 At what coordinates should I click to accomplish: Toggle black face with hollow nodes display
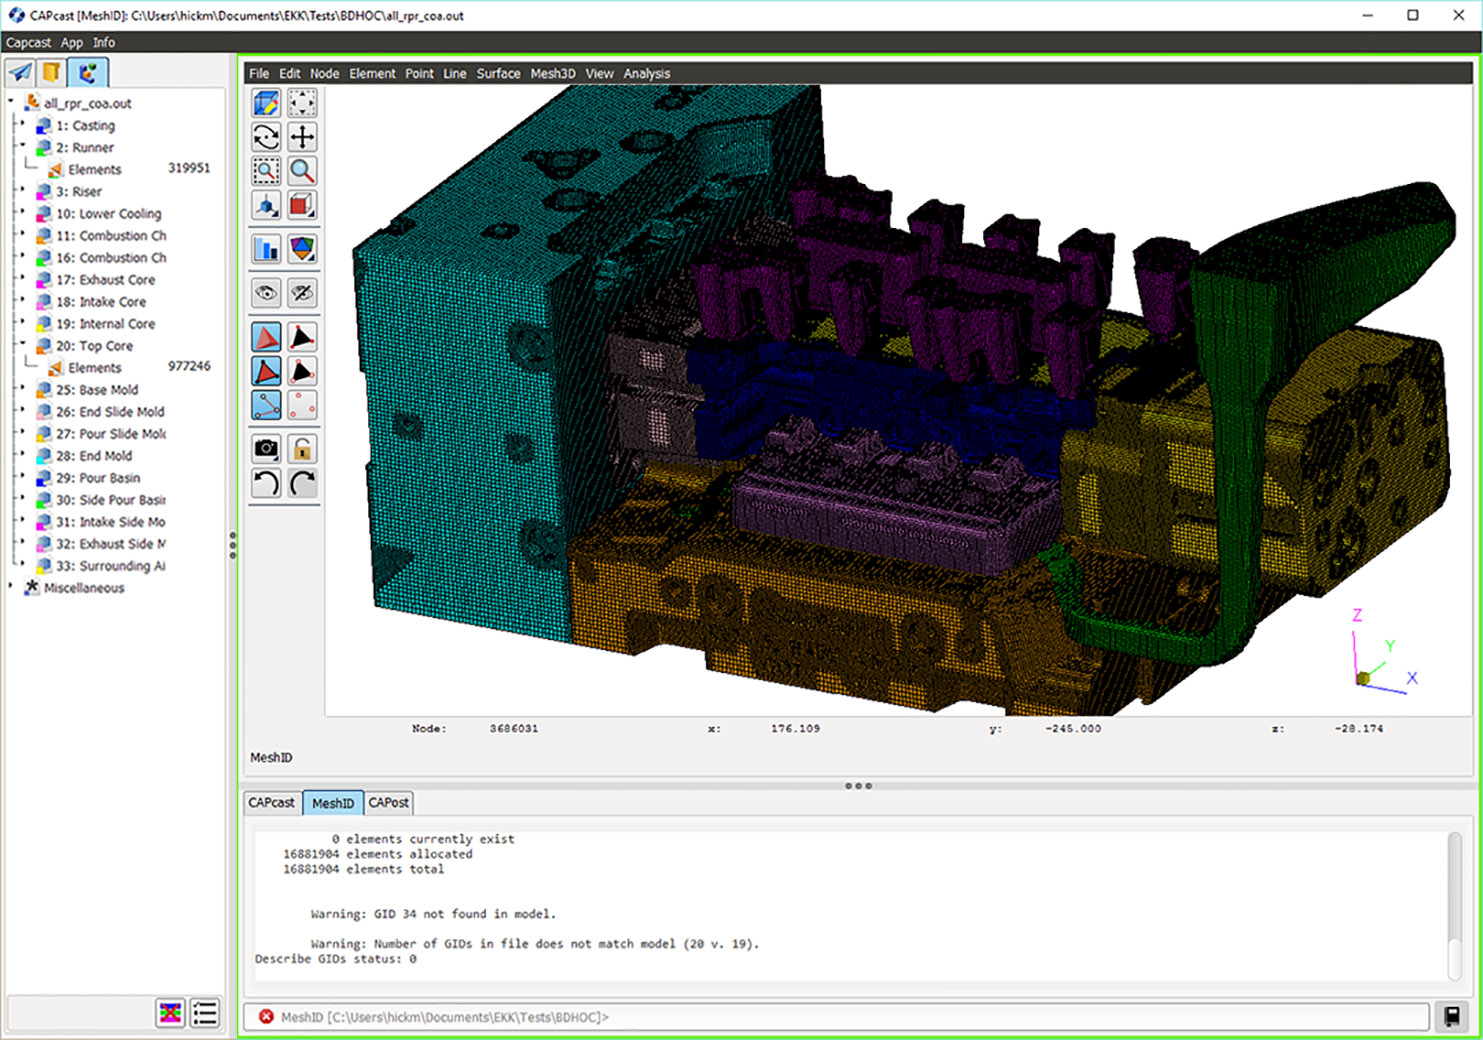[x=302, y=371]
